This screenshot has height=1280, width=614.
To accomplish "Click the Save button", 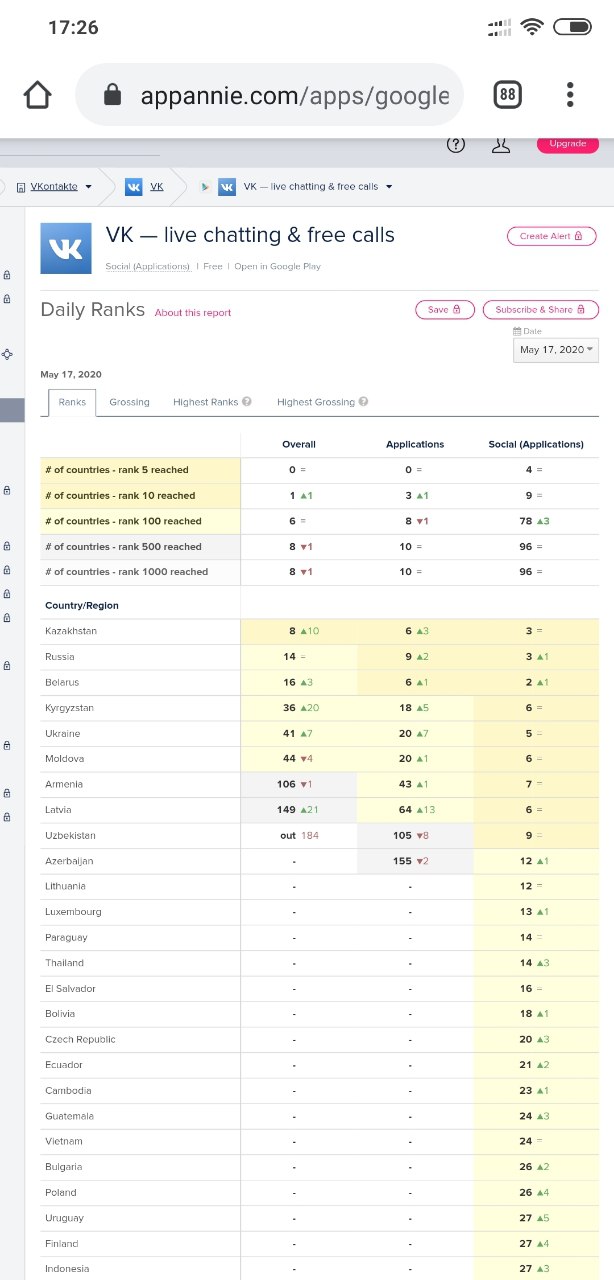I will (x=445, y=310).
